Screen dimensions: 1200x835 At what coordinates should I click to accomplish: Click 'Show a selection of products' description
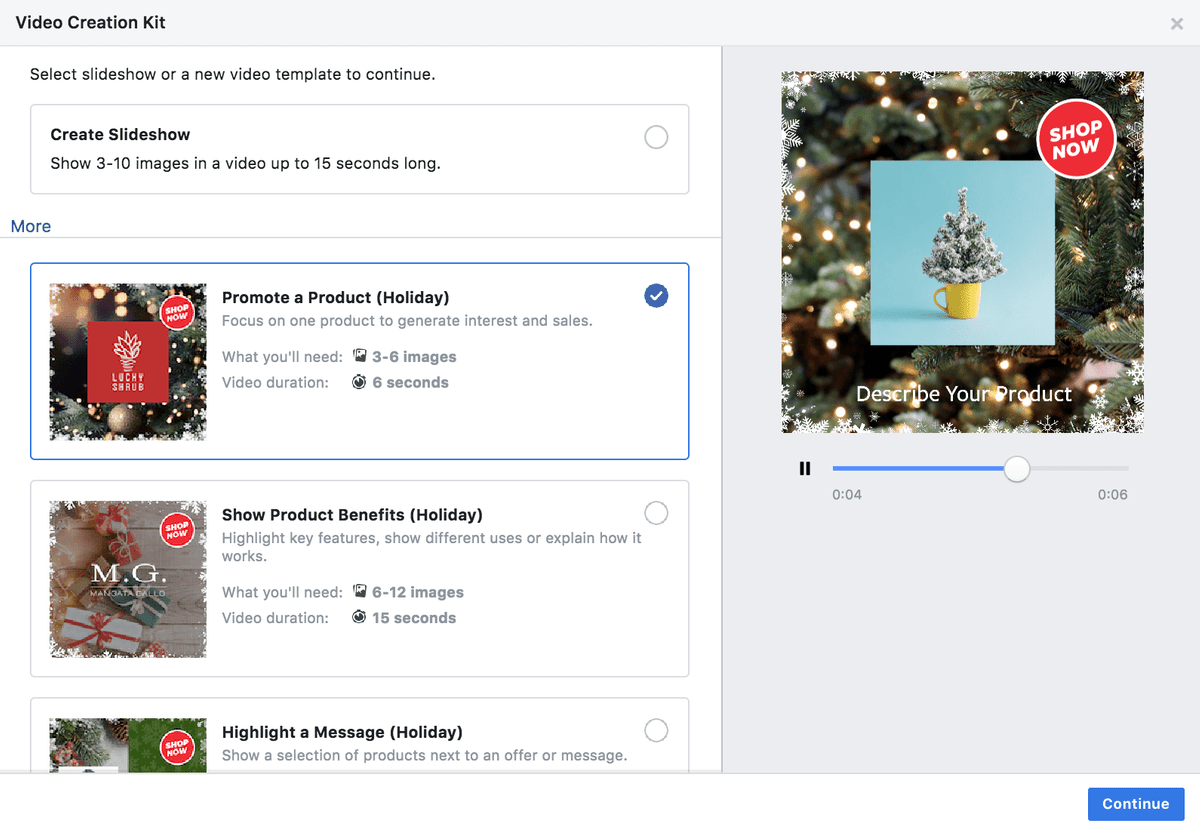click(425, 756)
